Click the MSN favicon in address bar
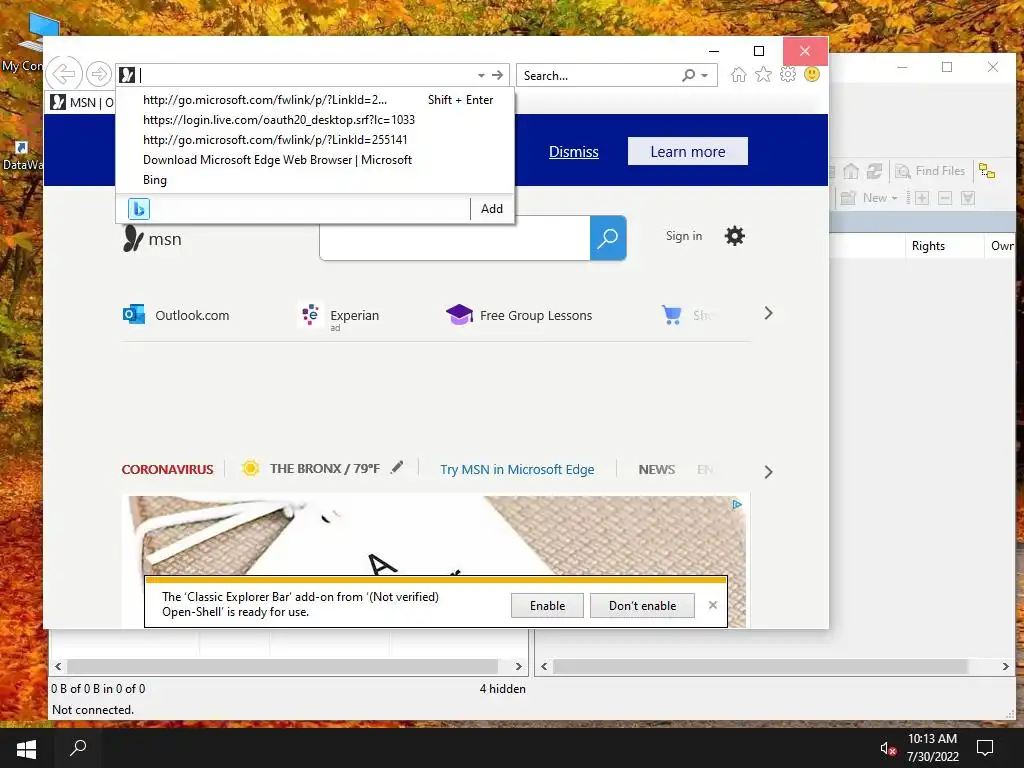This screenshot has width=1024, height=768. (127, 75)
